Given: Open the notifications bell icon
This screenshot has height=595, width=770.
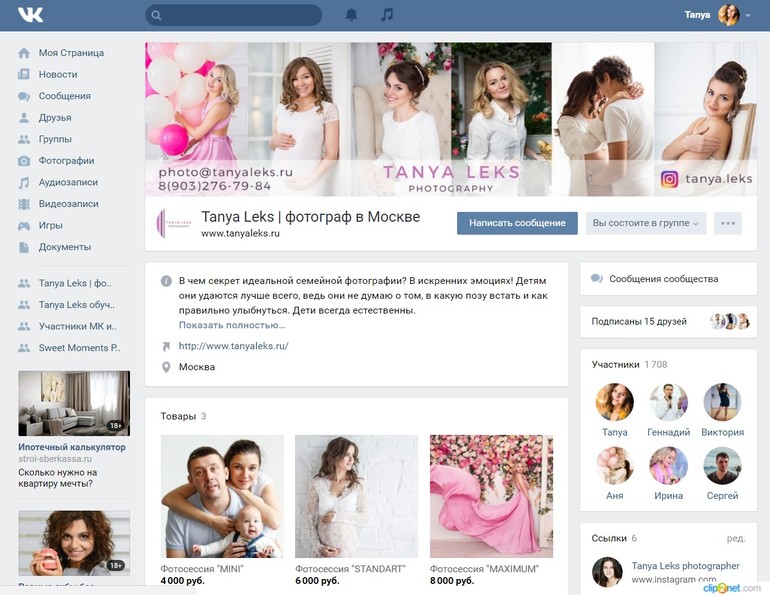Looking at the screenshot, I should tap(351, 15).
